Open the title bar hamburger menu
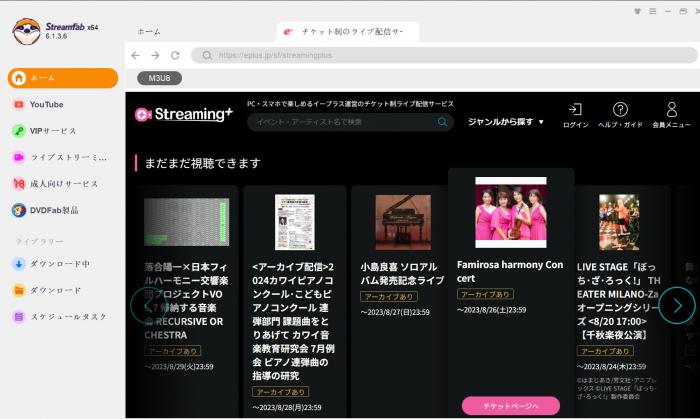The height and width of the screenshot is (419, 700). (x=653, y=11)
